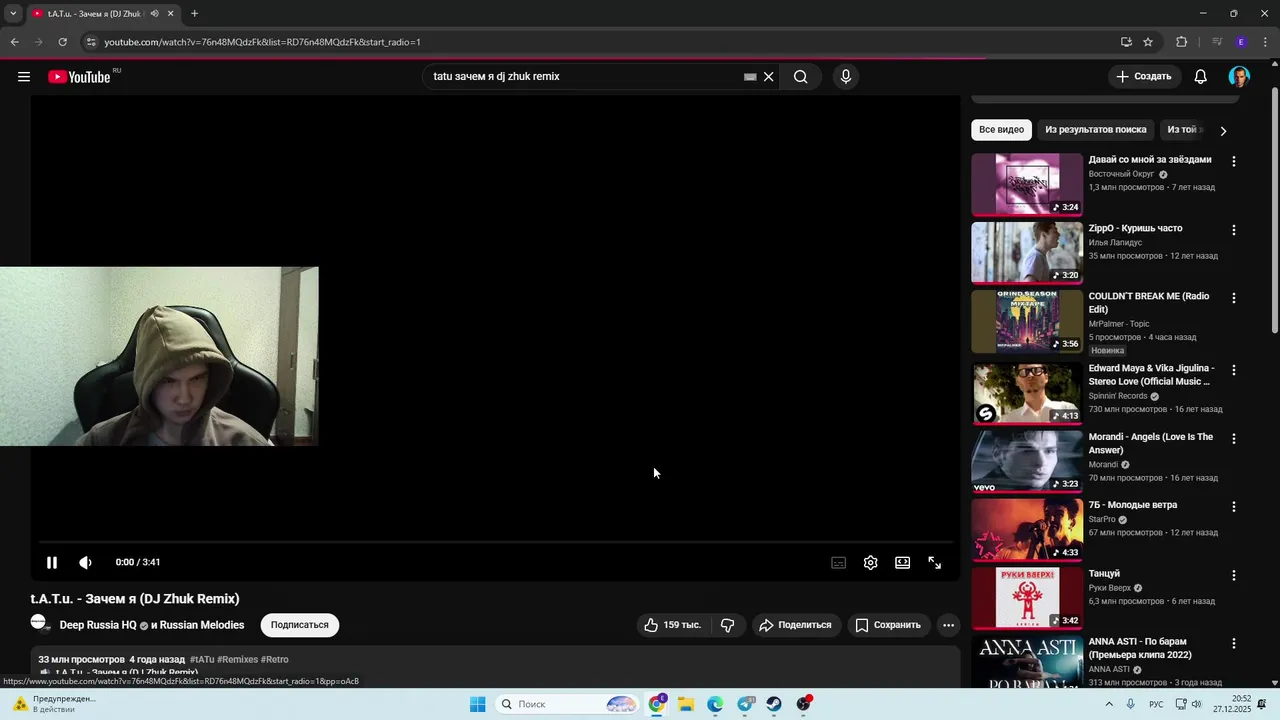Pause the video with the pause button
The image size is (1280, 720).
(x=52, y=563)
